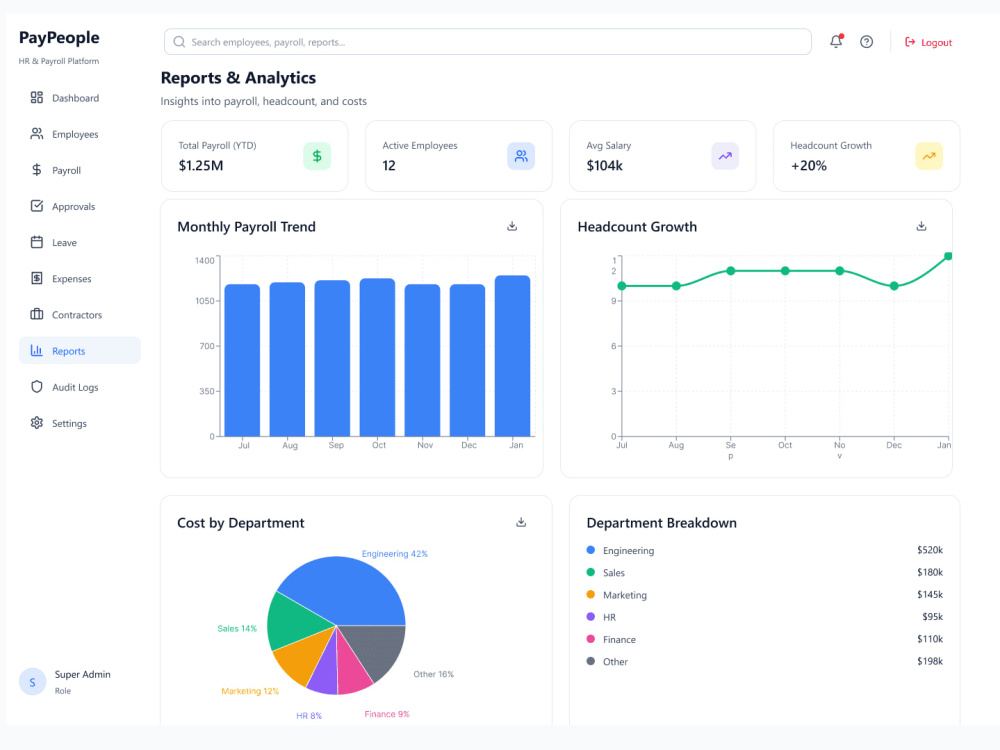
Task: Open the Contractors page
Action: (x=80, y=314)
